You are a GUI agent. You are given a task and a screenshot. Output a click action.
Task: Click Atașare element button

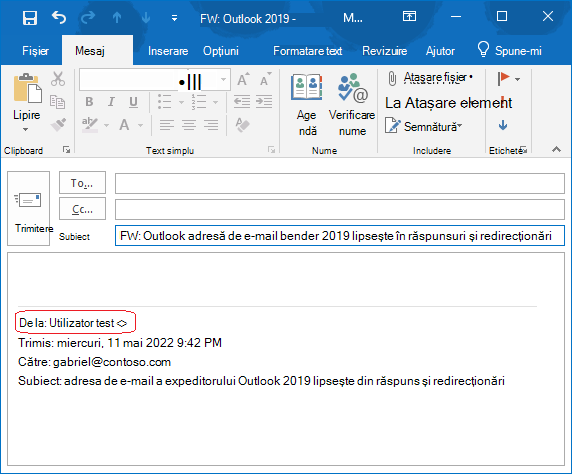point(448,103)
